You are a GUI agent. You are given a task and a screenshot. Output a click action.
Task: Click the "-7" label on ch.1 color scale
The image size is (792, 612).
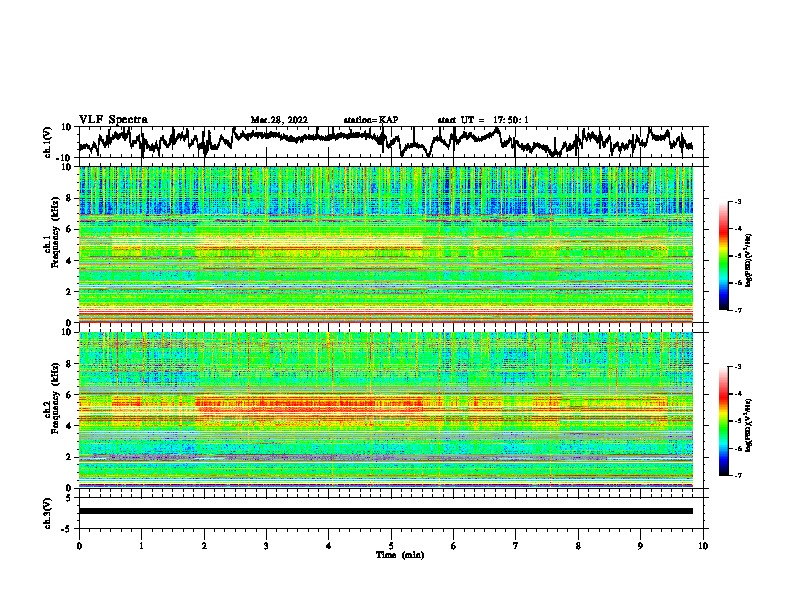[x=737, y=310]
